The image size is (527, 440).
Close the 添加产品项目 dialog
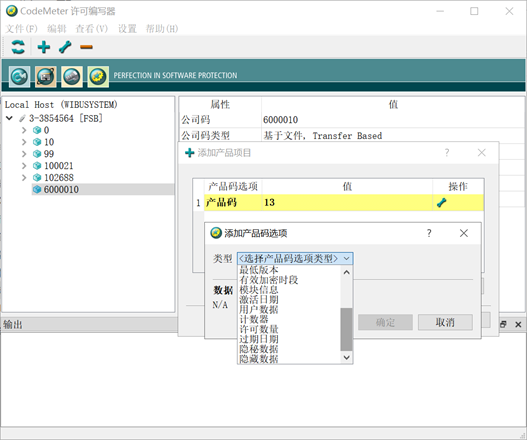(482, 153)
